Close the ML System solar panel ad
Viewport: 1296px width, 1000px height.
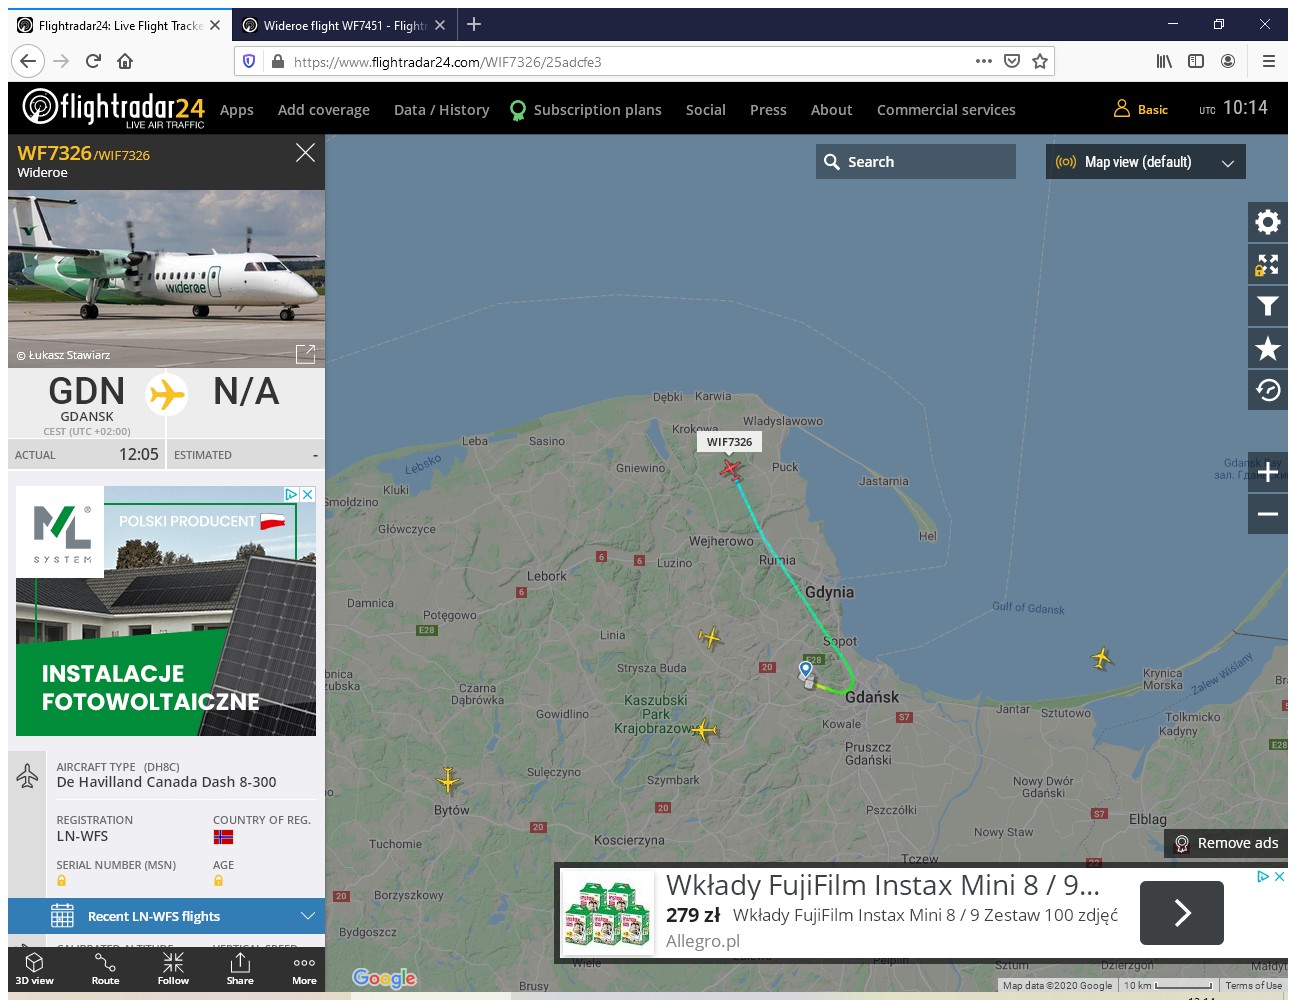(x=308, y=494)
